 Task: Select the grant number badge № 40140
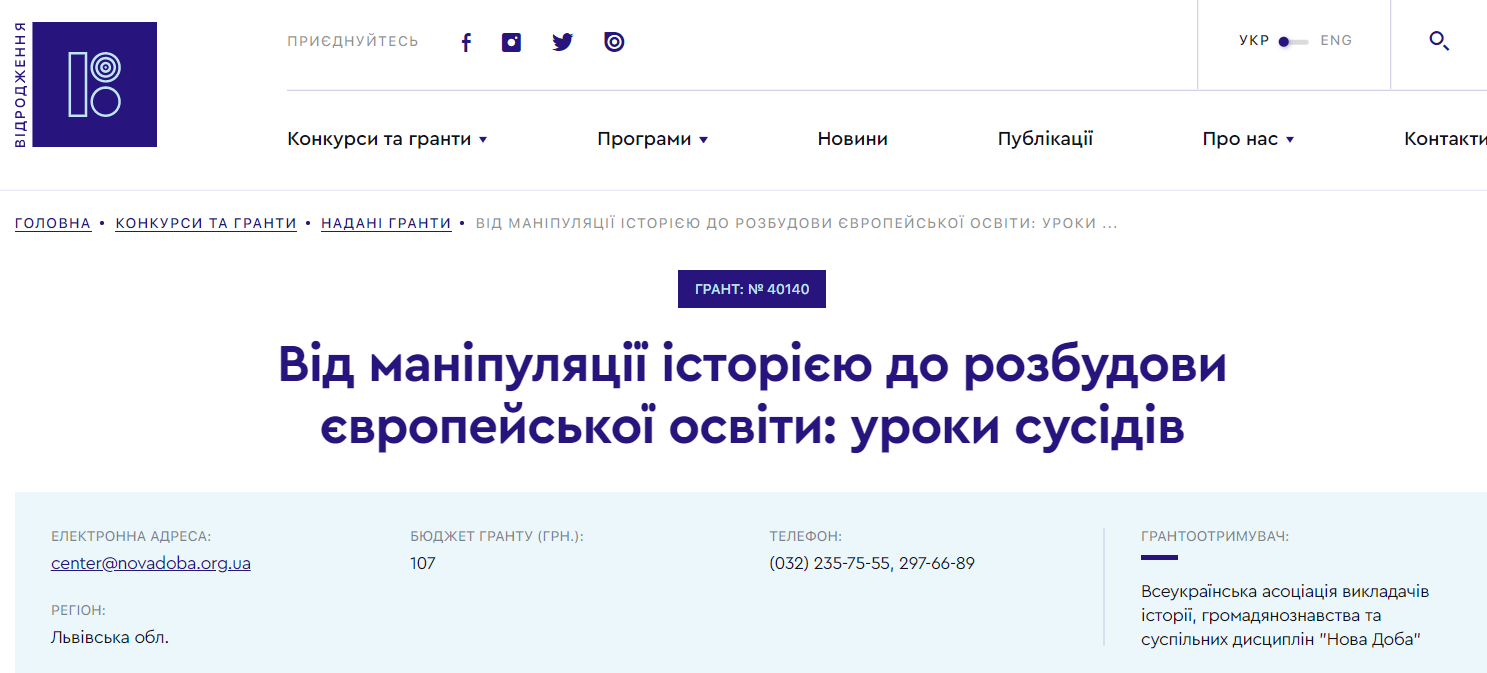(751, 289)
